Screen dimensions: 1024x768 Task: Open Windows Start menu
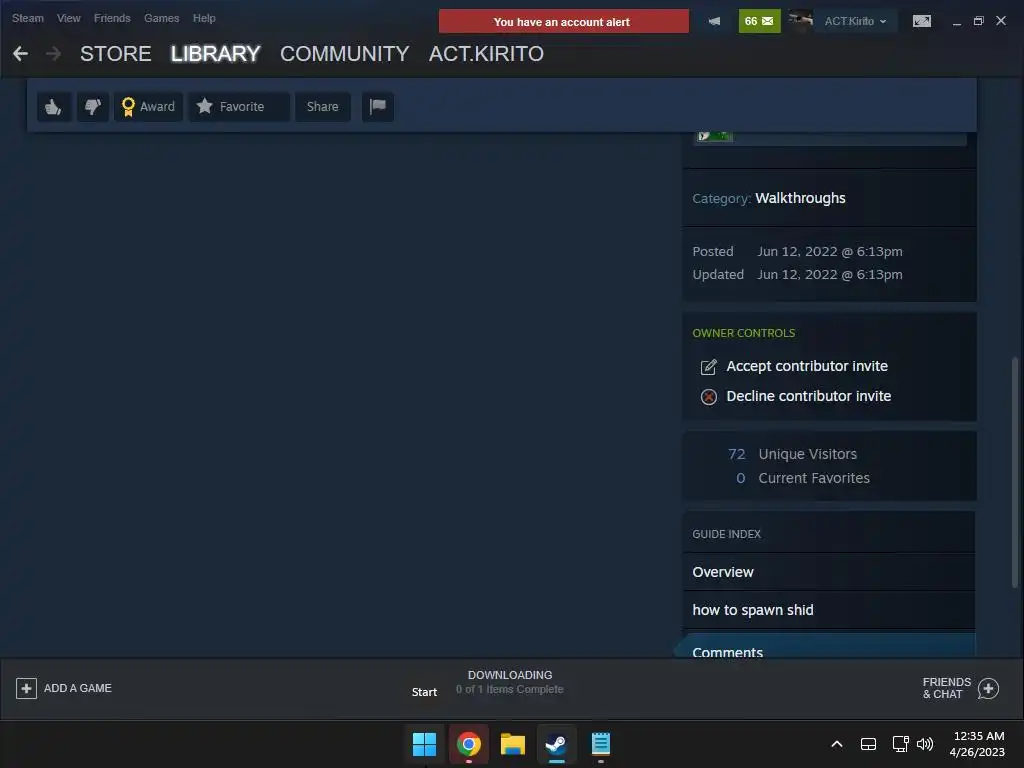[x=424, y=744]
